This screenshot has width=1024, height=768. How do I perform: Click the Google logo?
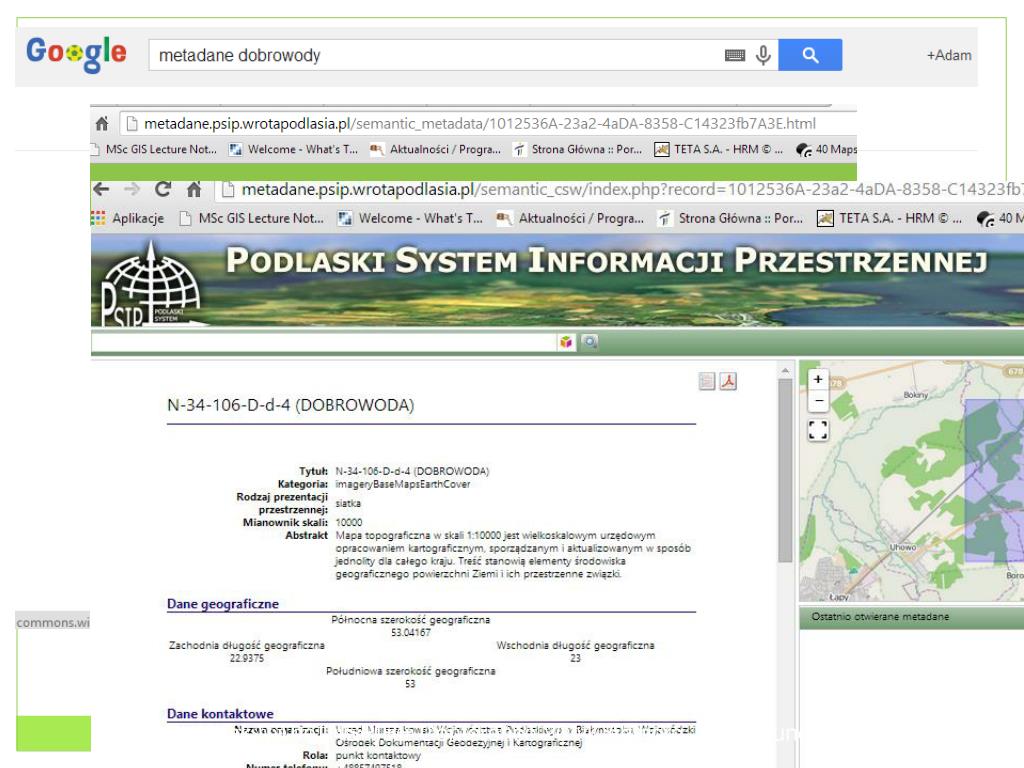point(76,54)
